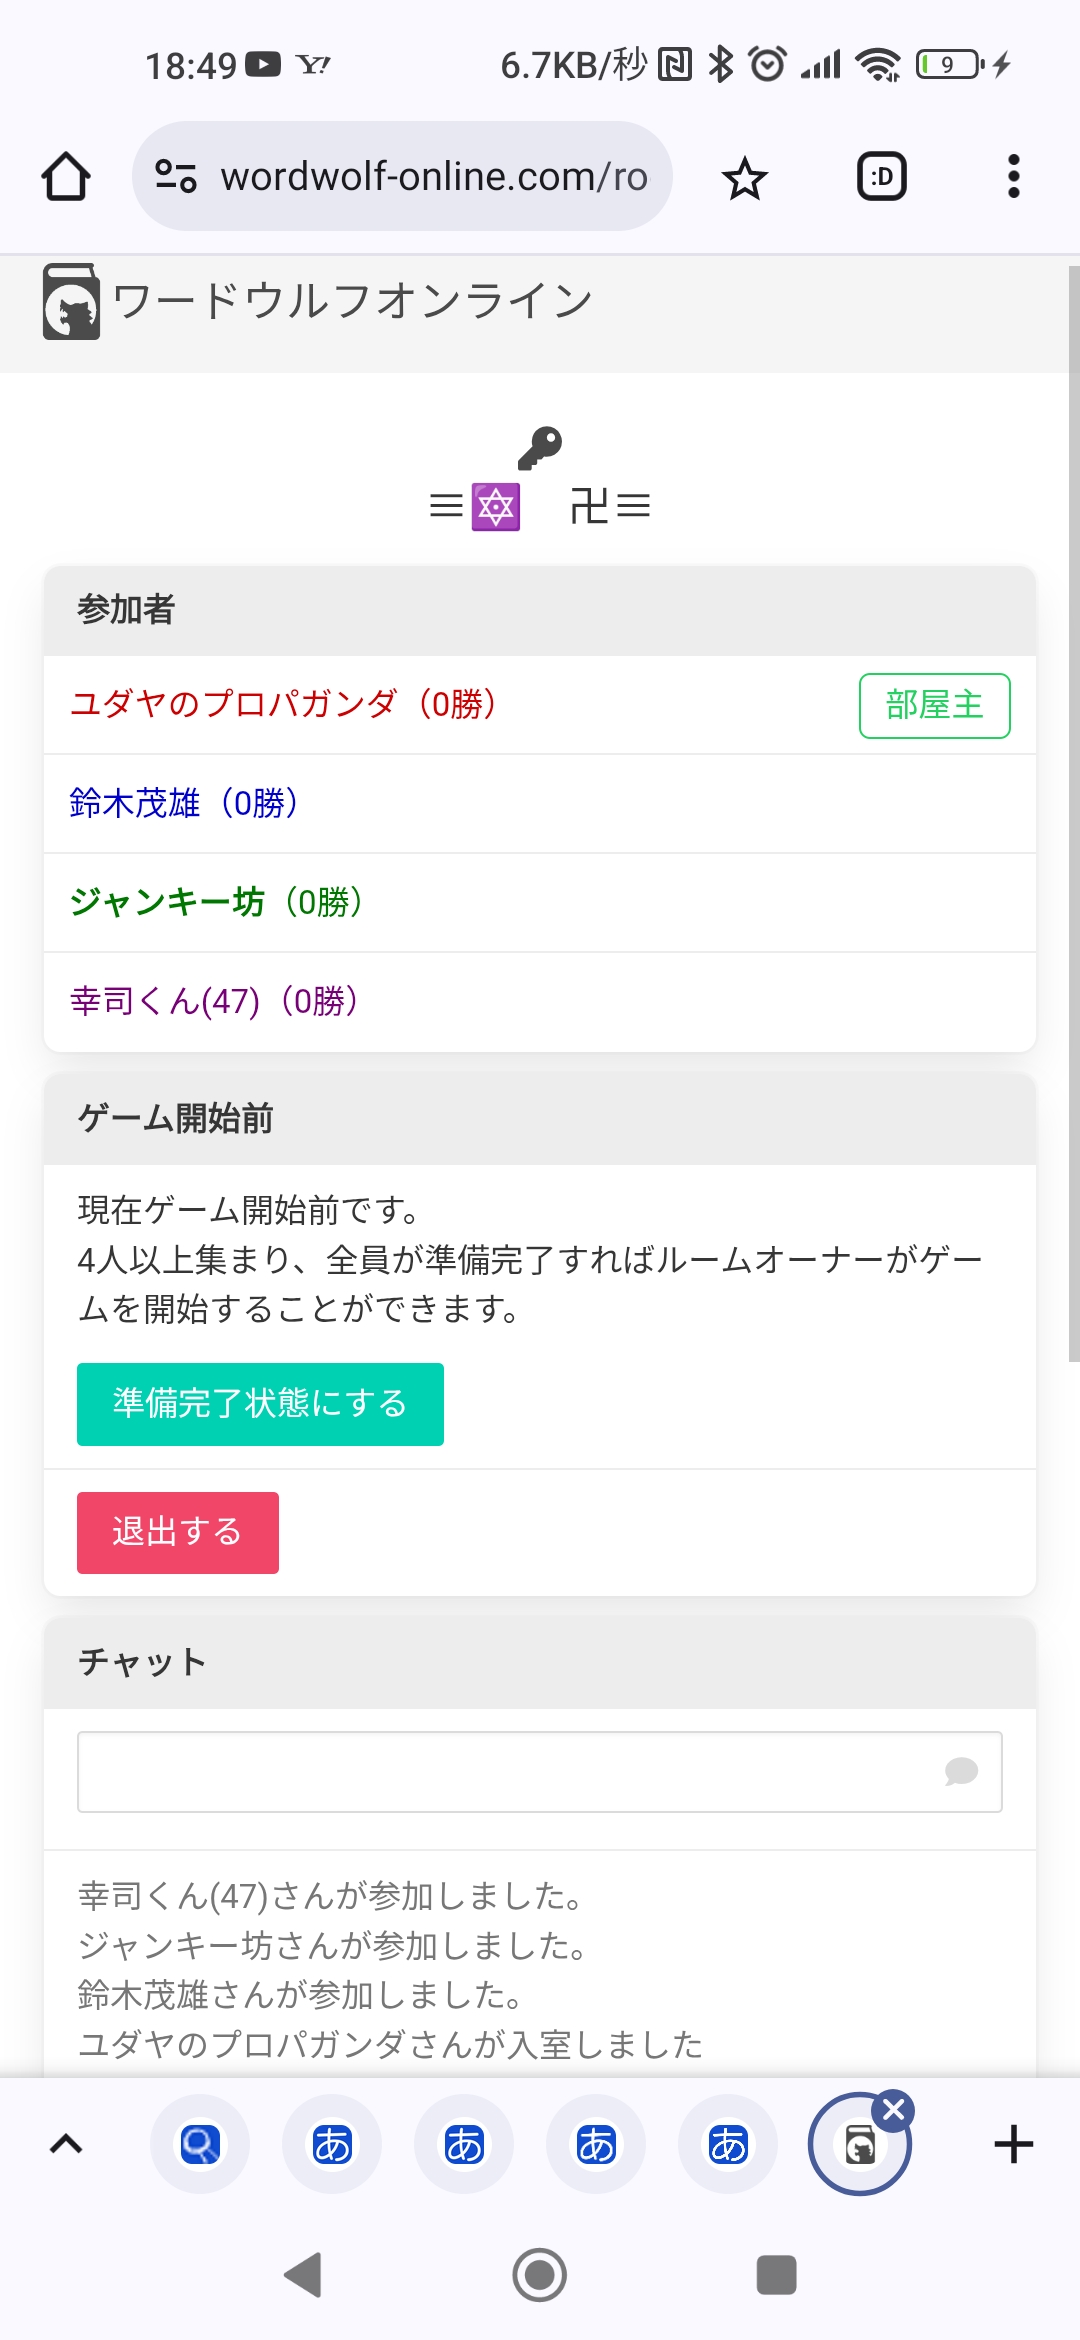Select the 部屋主 badge
This screenshot has height=2340, width=1080.
(x=935, y=706)
